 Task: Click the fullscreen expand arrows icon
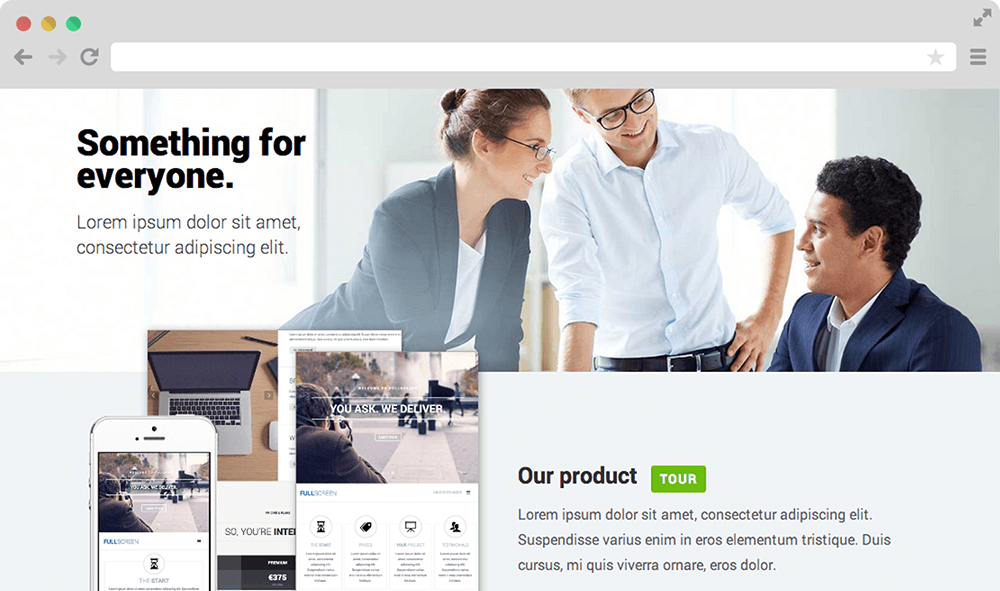(982, 18)
